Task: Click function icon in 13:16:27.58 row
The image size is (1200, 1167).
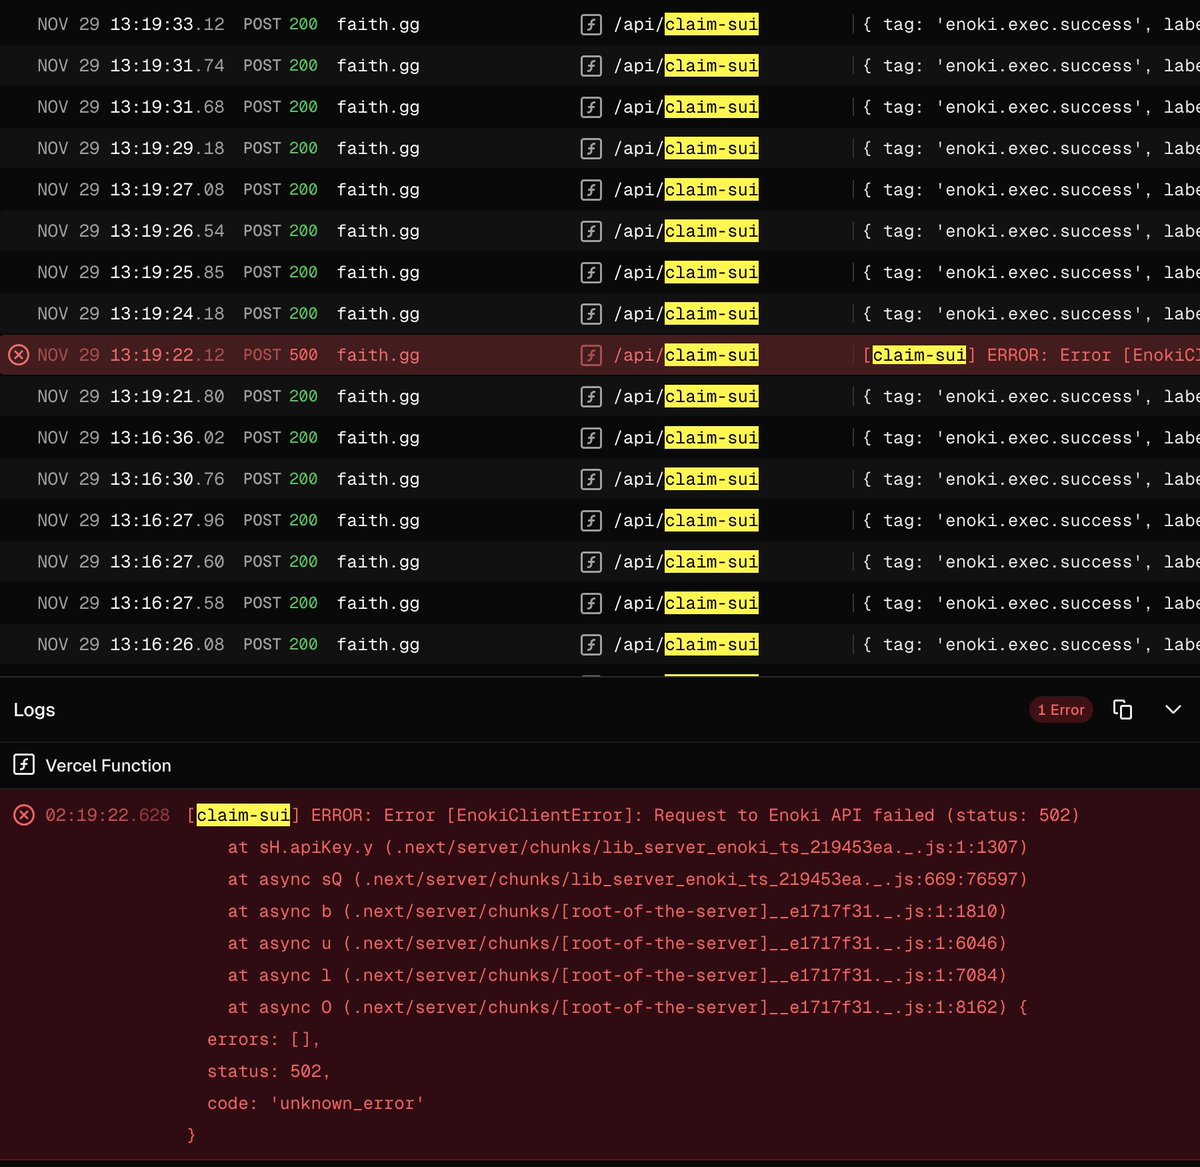Action: click(591, 603)
